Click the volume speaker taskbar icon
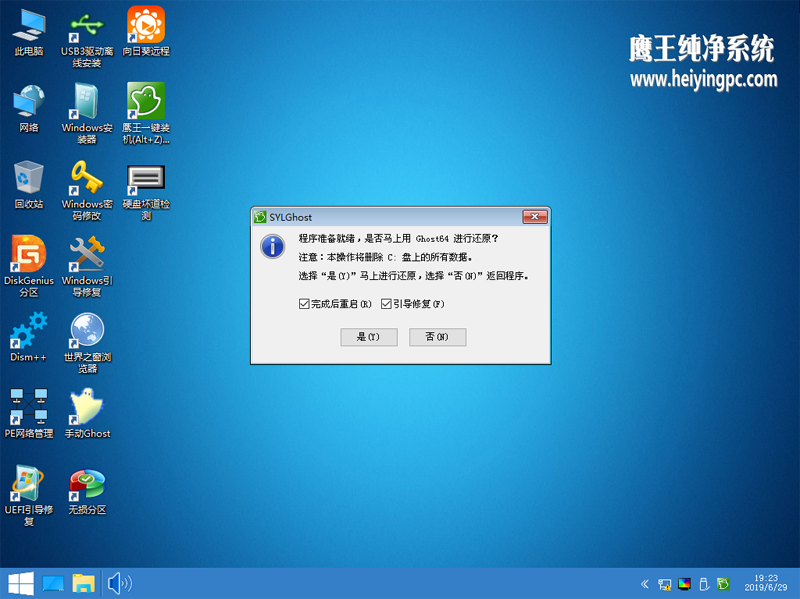 [120, 584]
